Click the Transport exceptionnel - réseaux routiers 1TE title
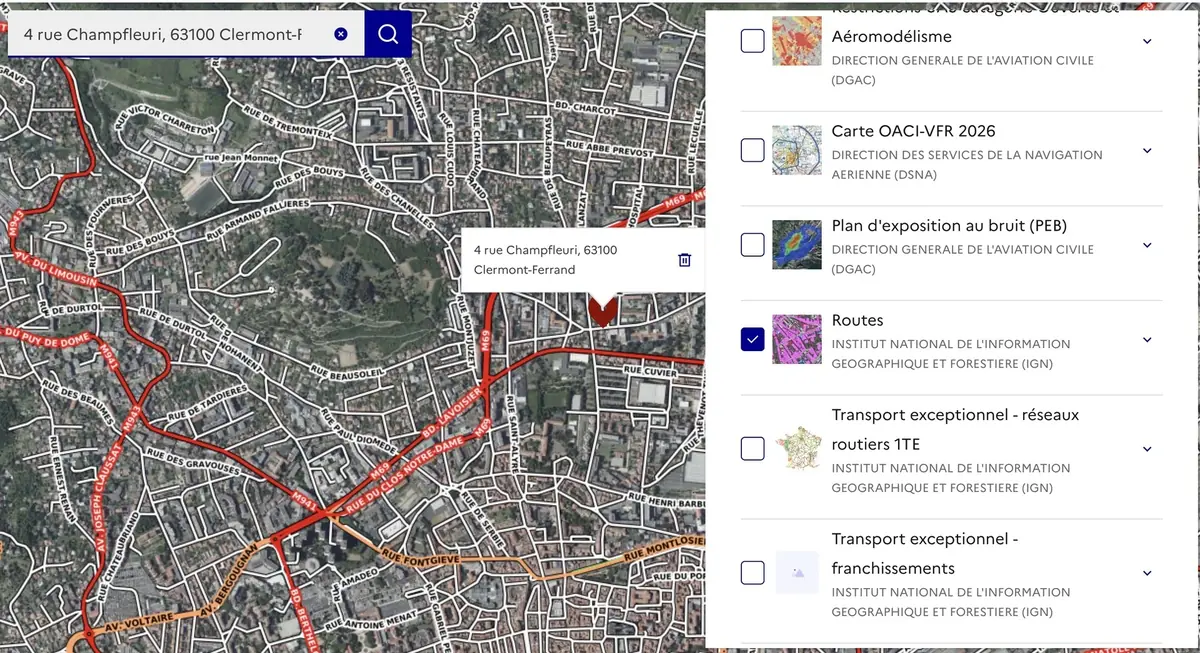This screenshot has height=653, width=1200. pos(955,429)
